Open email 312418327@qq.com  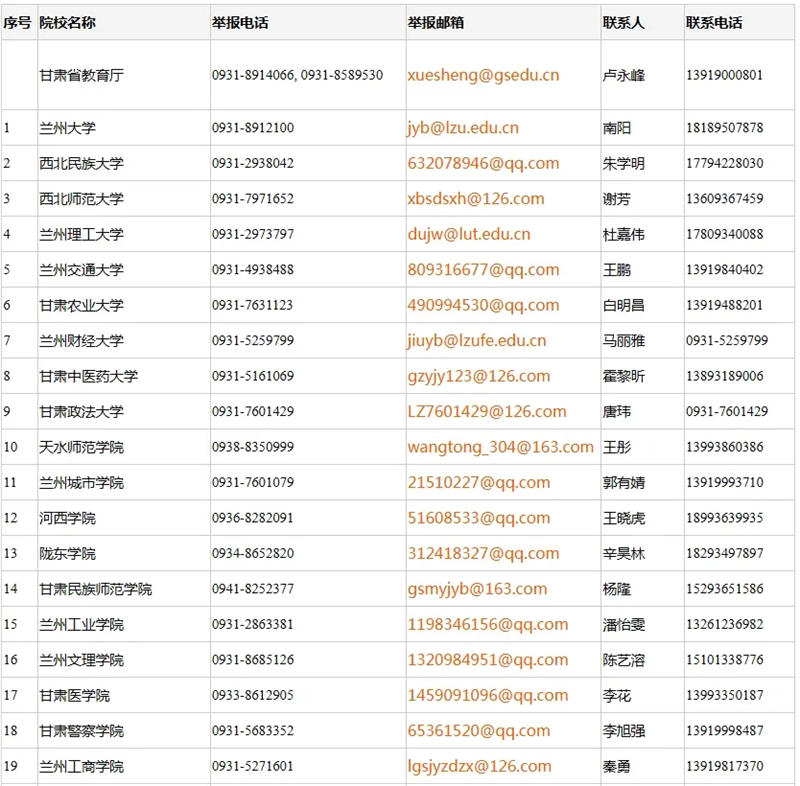coord(483,553)
